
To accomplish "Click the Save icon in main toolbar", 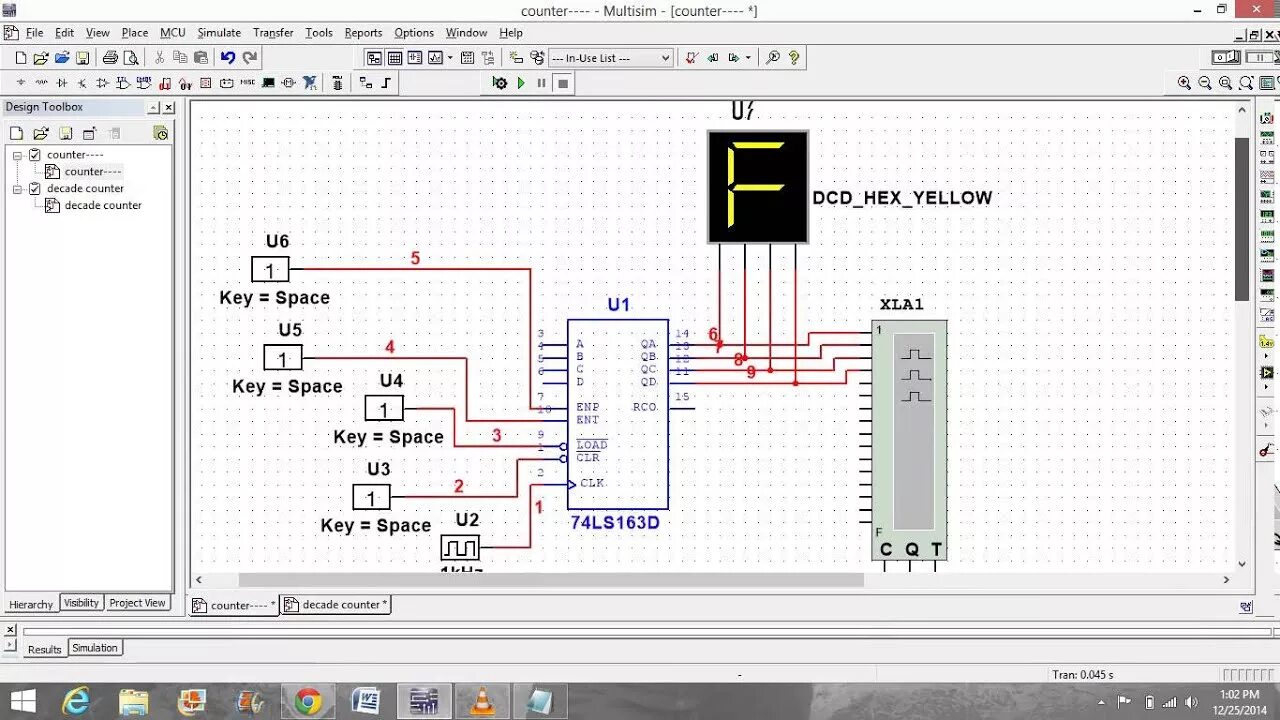I will point(82,58).
